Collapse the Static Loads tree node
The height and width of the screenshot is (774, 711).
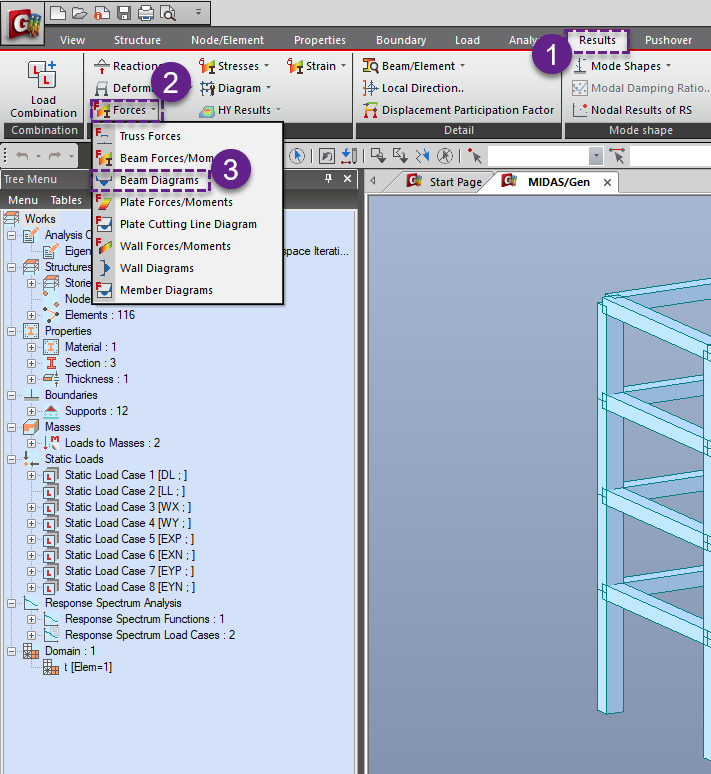click(x=11, y=460)
